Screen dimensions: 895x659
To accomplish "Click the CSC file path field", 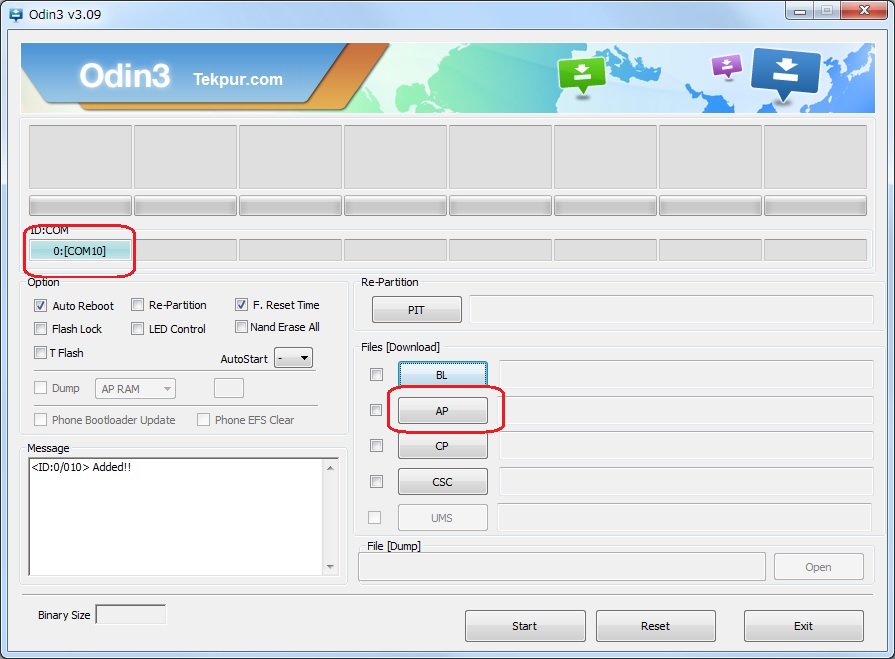I will pyautogui.click(x=686, y=482).
